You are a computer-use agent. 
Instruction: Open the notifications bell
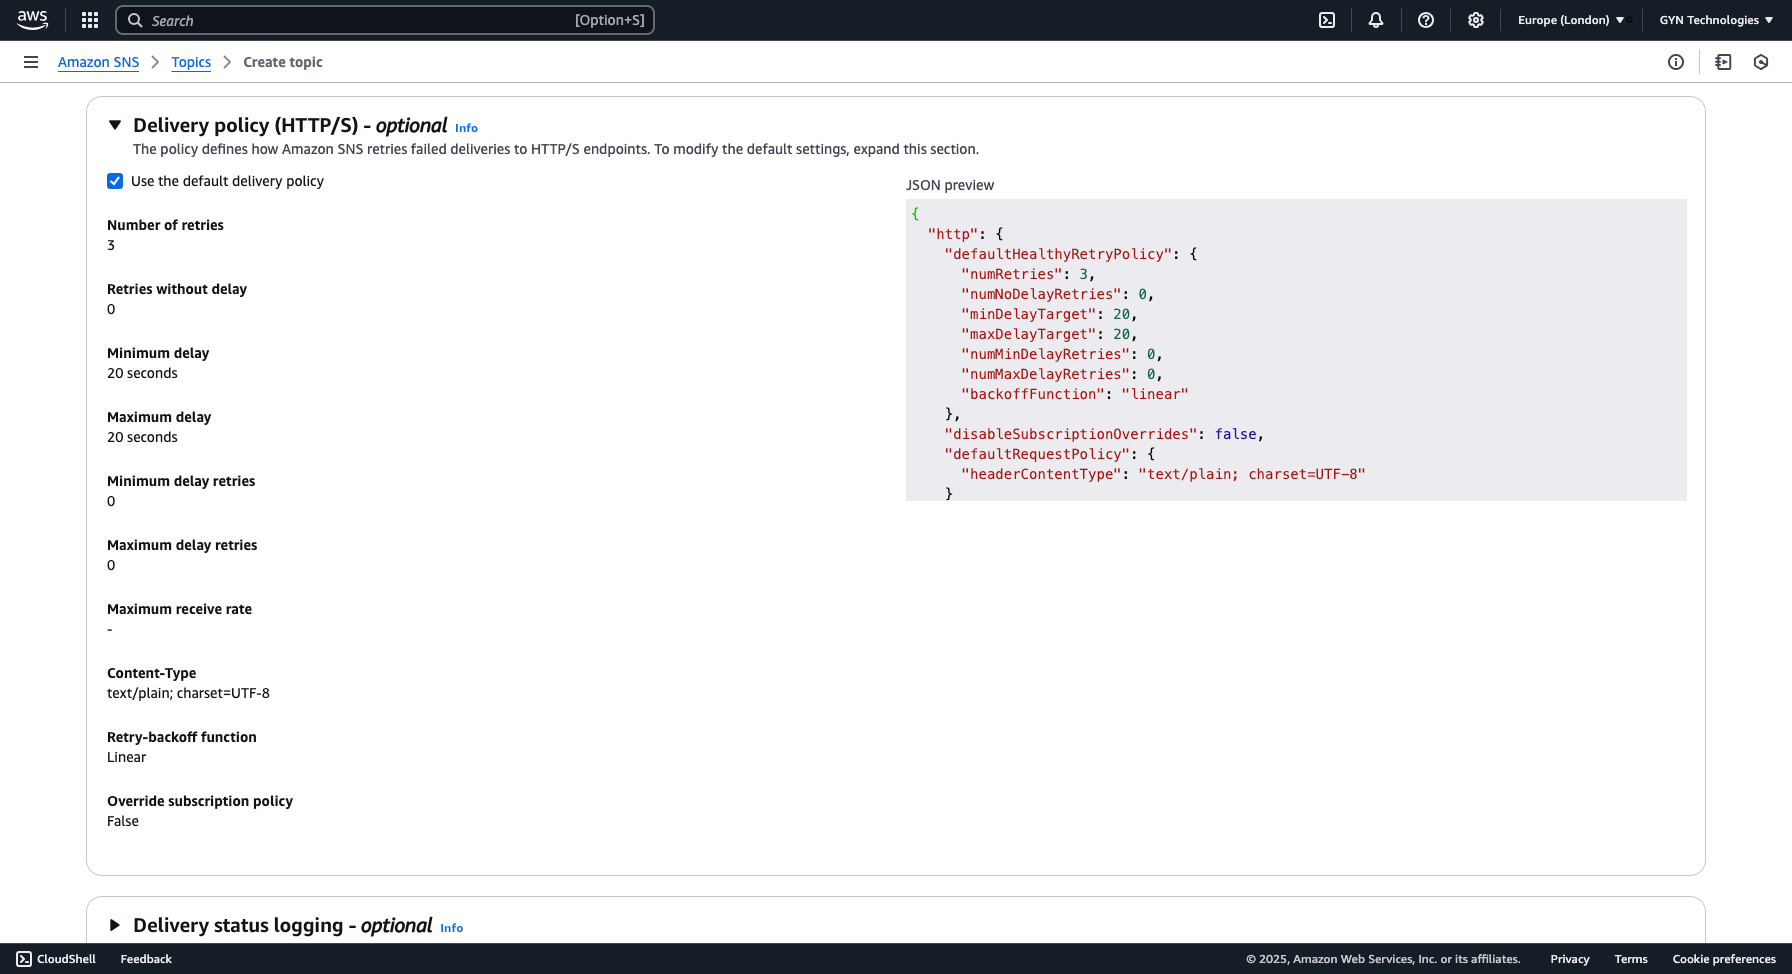click(x=1376, y=20)
